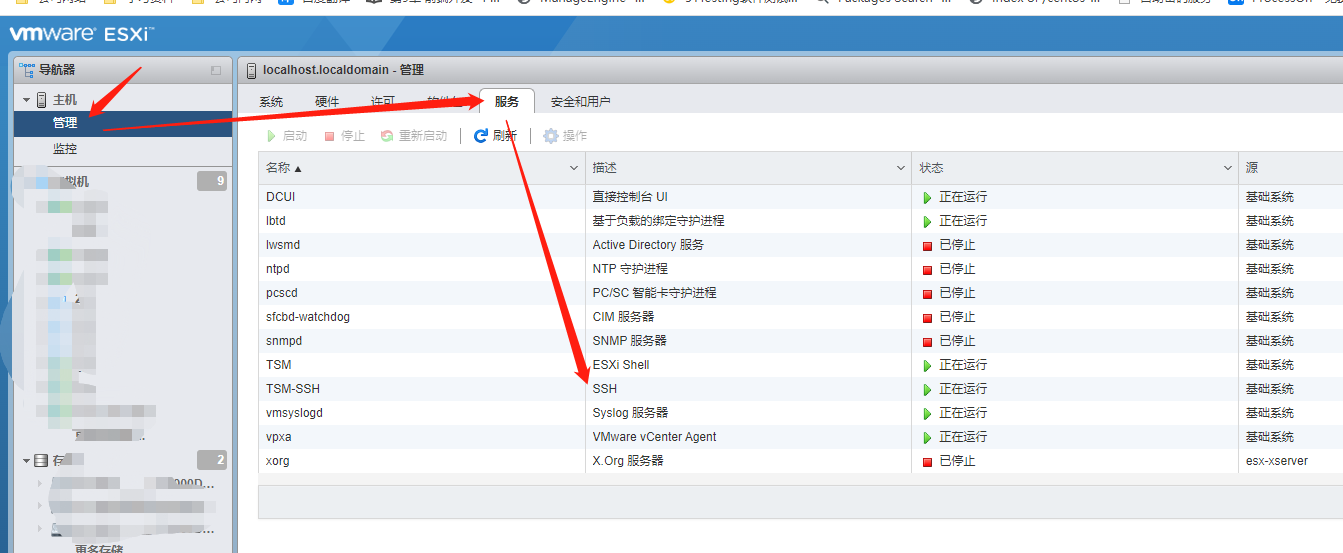This screenshot has height=553, width=1343.
Task: Switch to the 硬件 tab
Action: [327, 102]
